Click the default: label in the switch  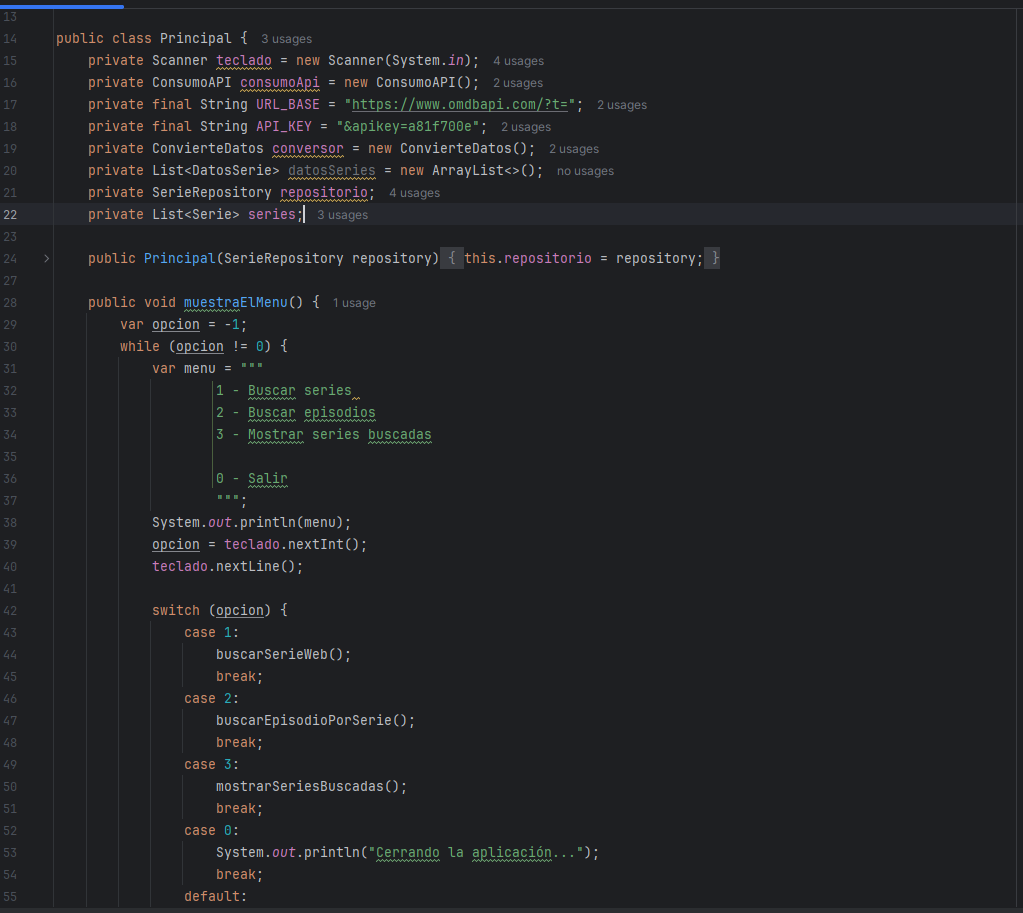(216, 896)
